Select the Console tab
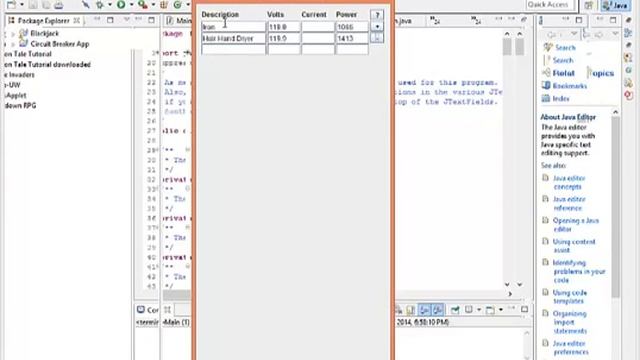Screen dimensions: 640x360 148,310
